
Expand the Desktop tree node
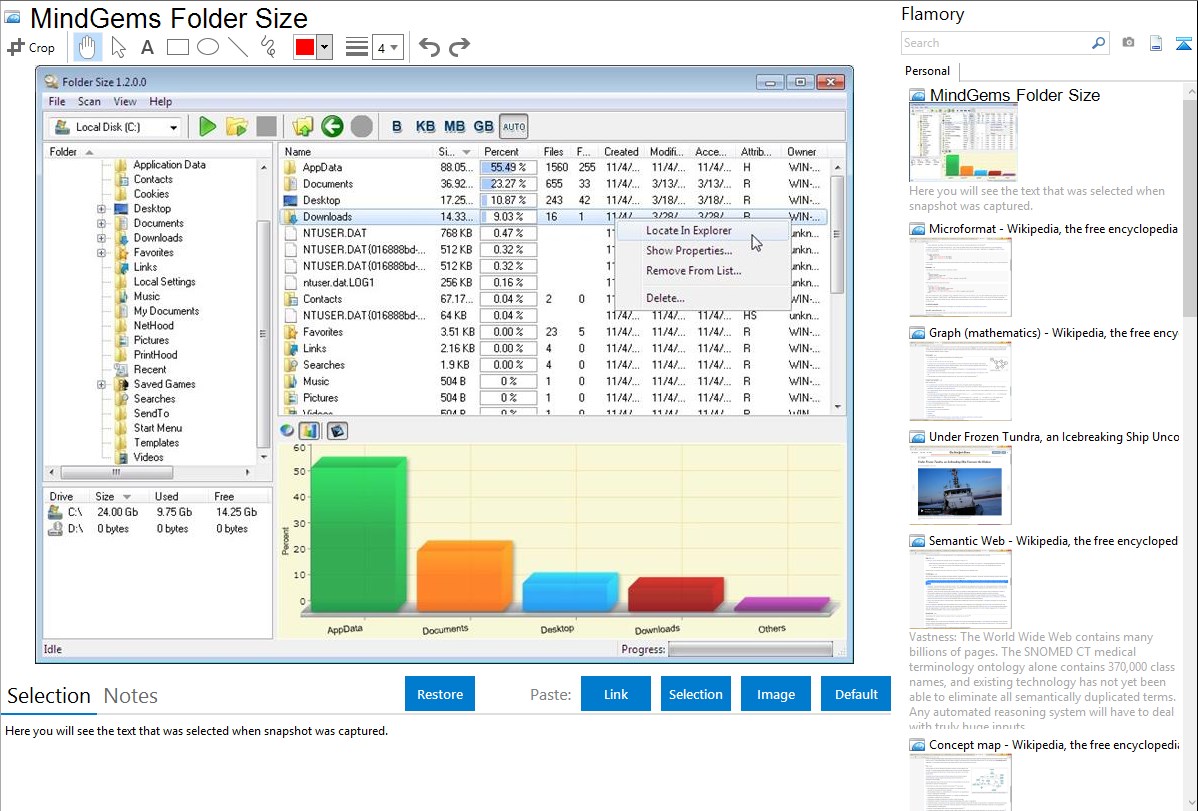point(101,209)
